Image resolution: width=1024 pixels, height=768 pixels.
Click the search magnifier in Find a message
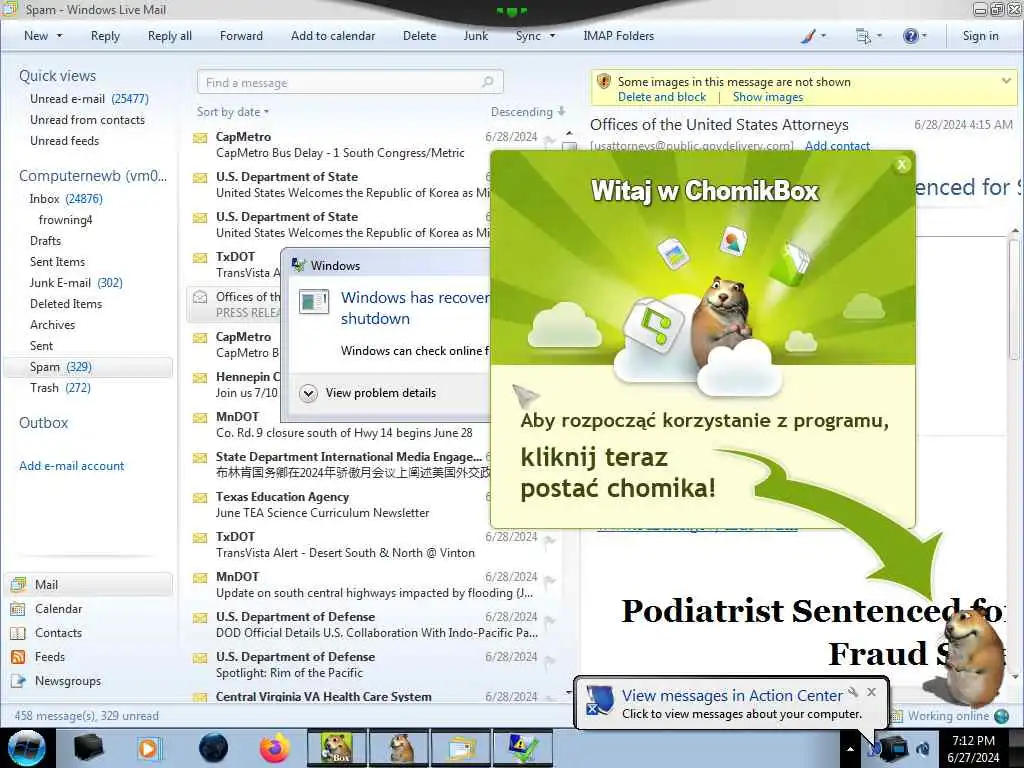tap(487, 82)
